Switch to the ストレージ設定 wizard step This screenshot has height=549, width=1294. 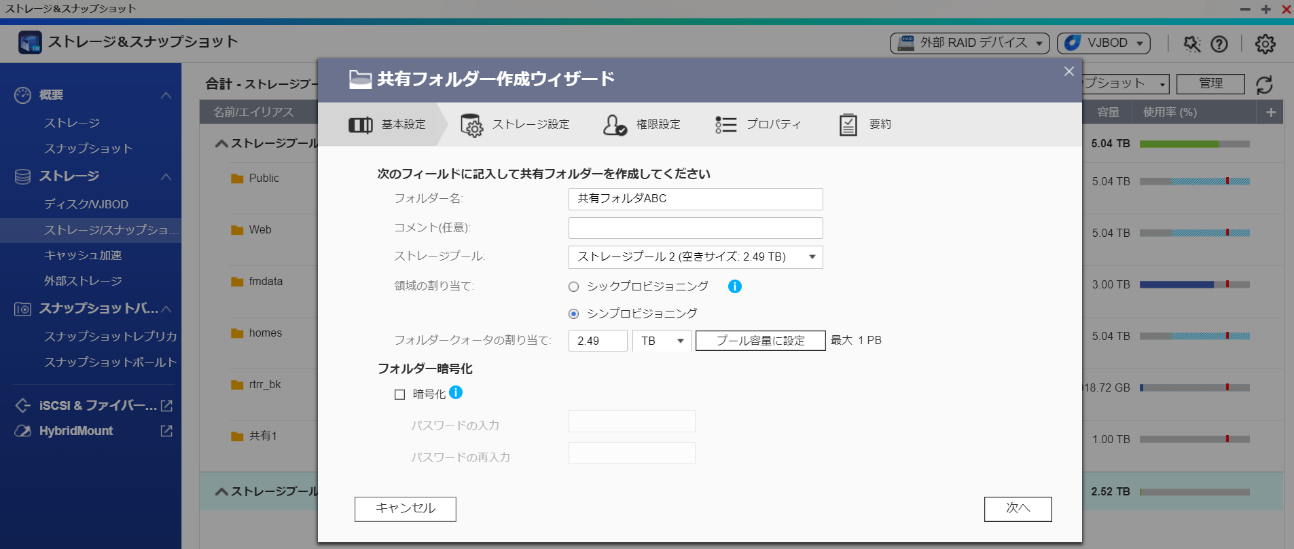click(516, 125)
